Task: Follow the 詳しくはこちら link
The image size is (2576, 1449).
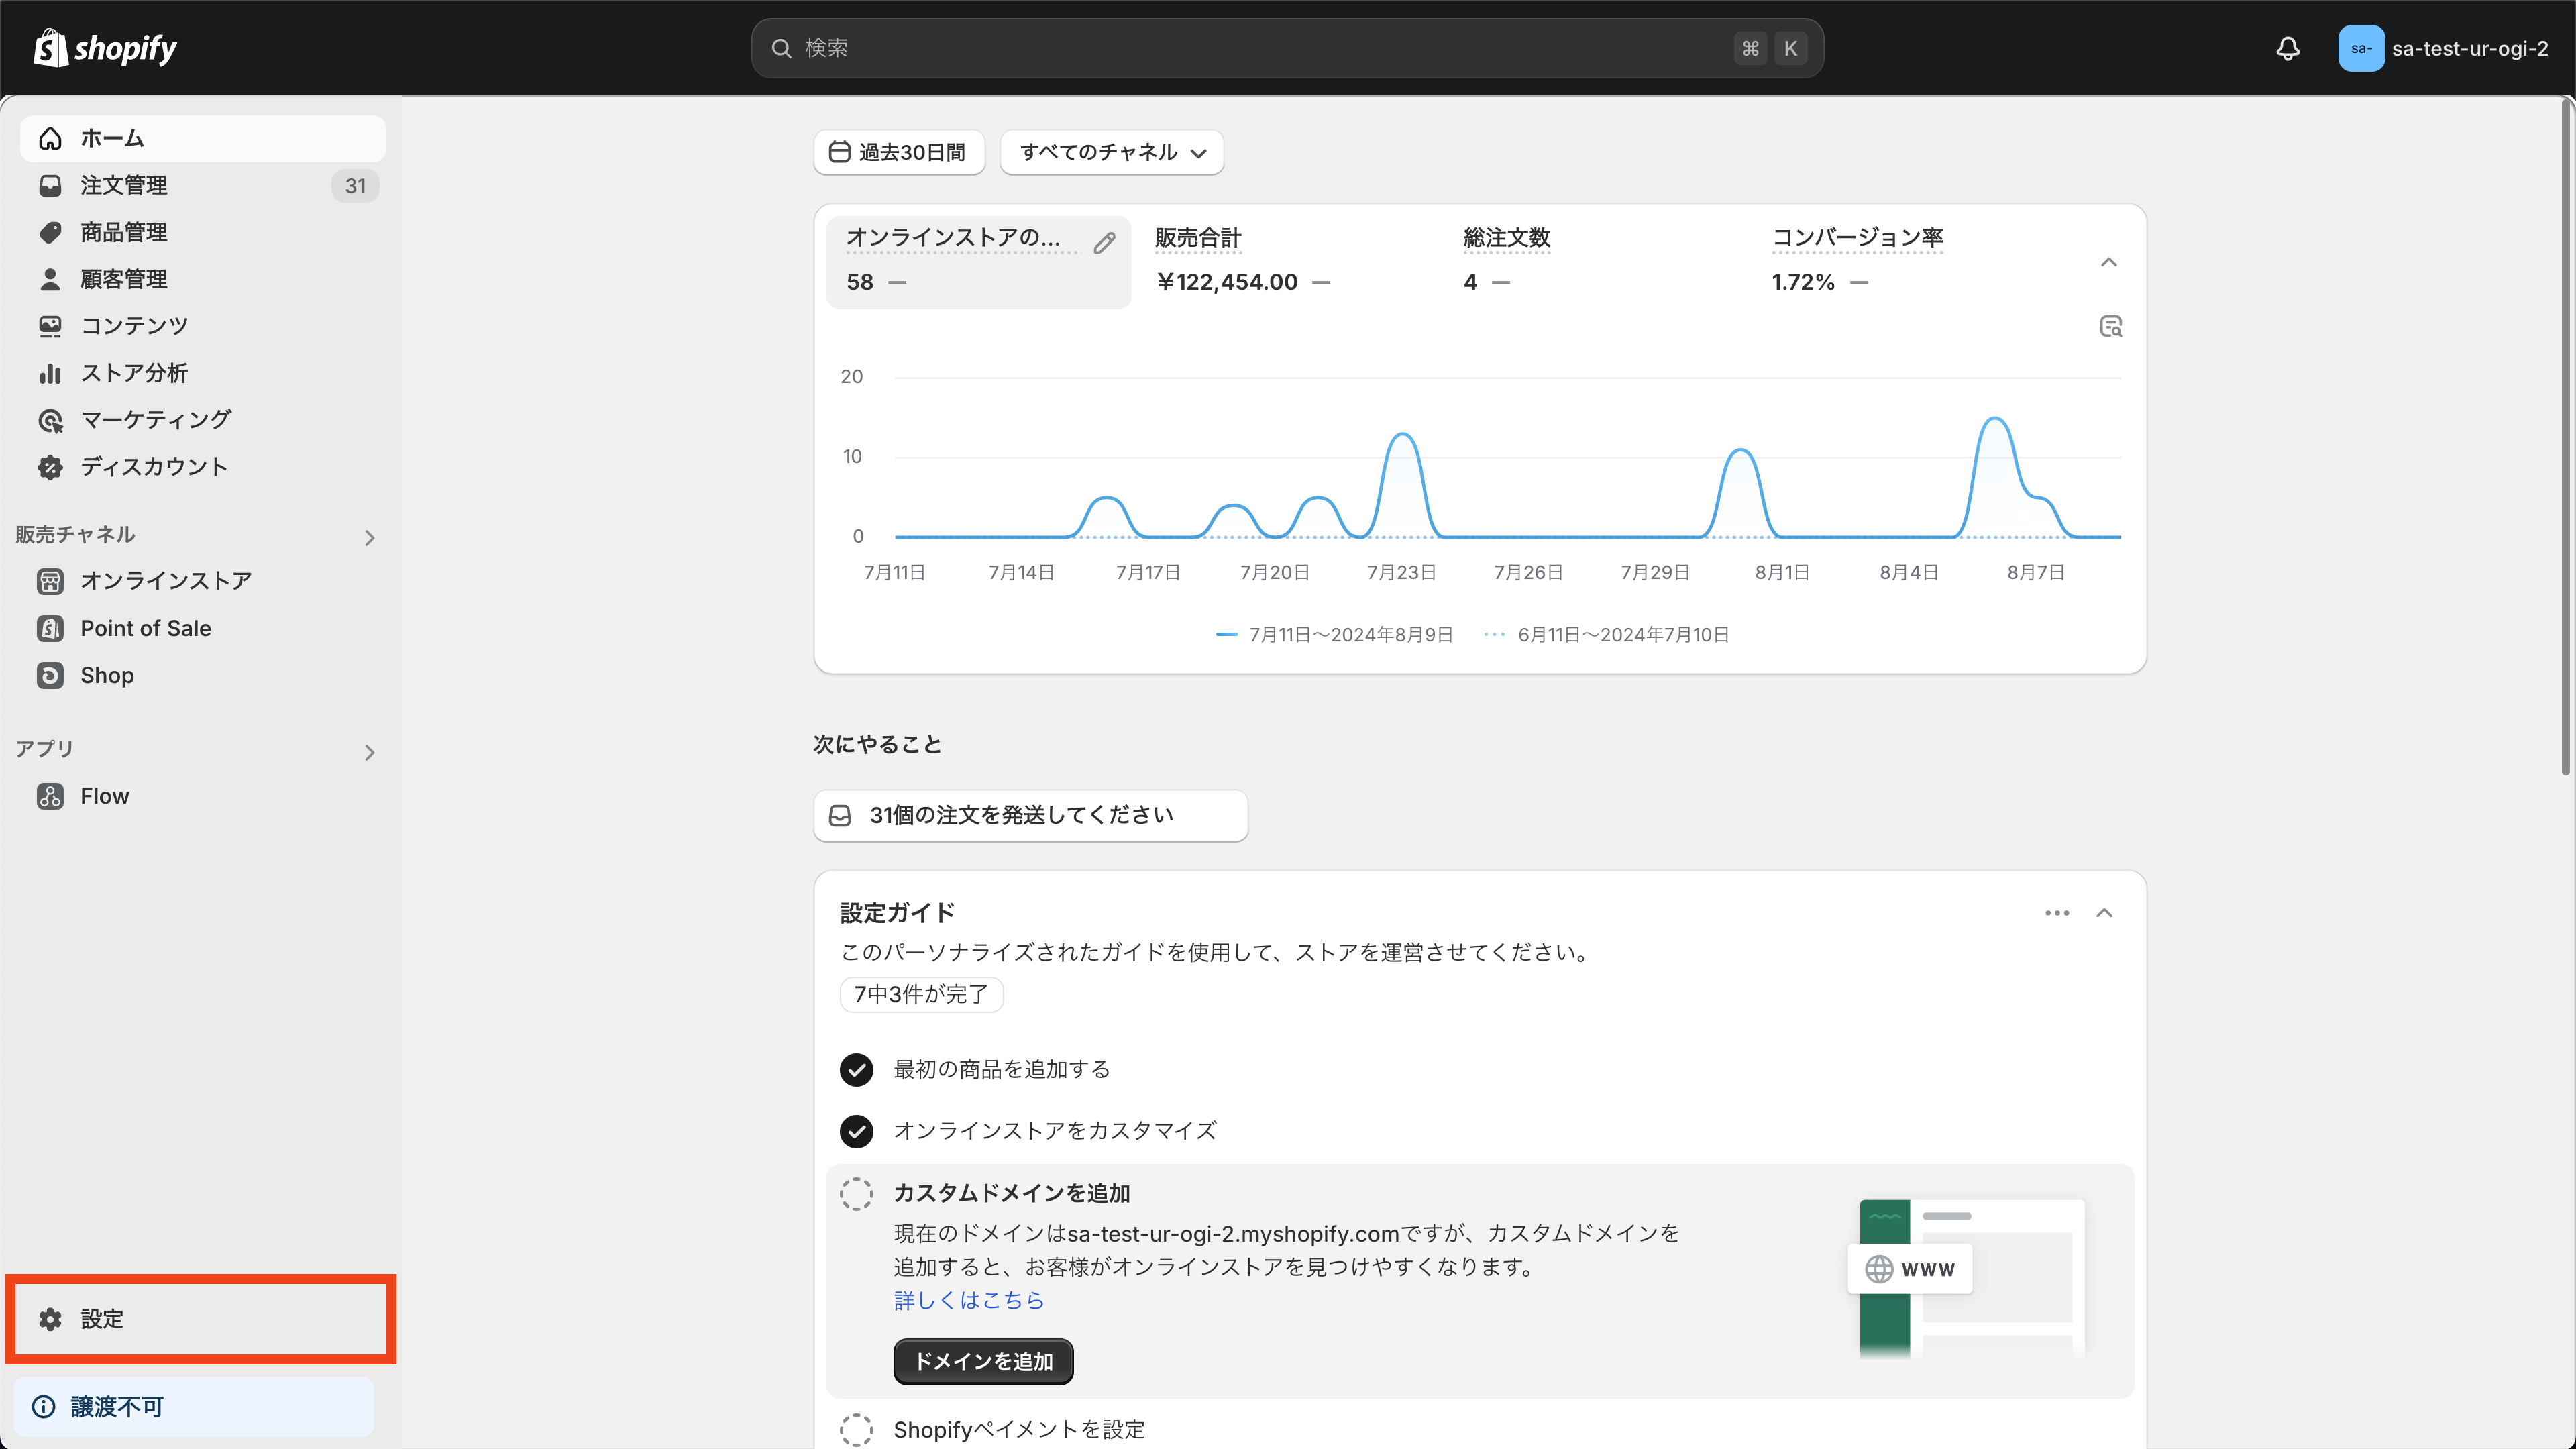Action: point(968,1300)
